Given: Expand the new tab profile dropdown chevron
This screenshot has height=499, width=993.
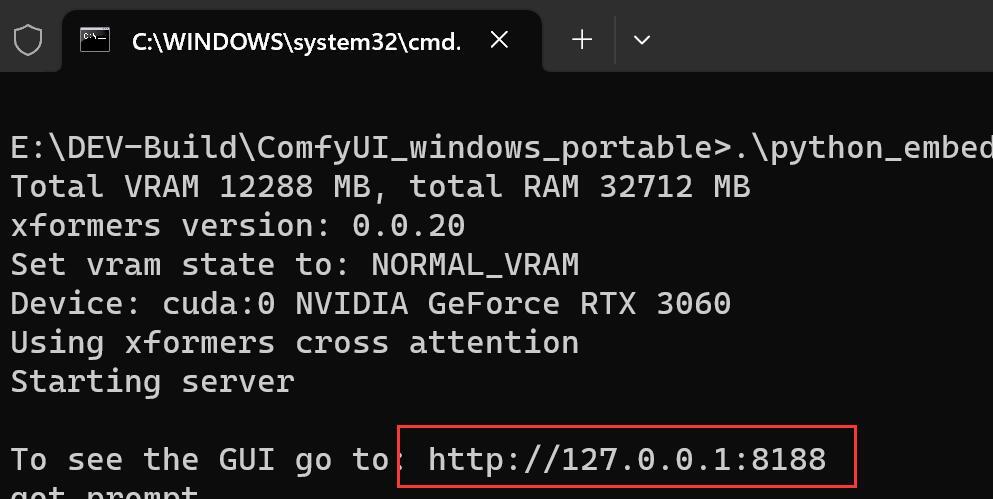Looking at the screenshot, I should pyautogui.click(x=642, y=40).
